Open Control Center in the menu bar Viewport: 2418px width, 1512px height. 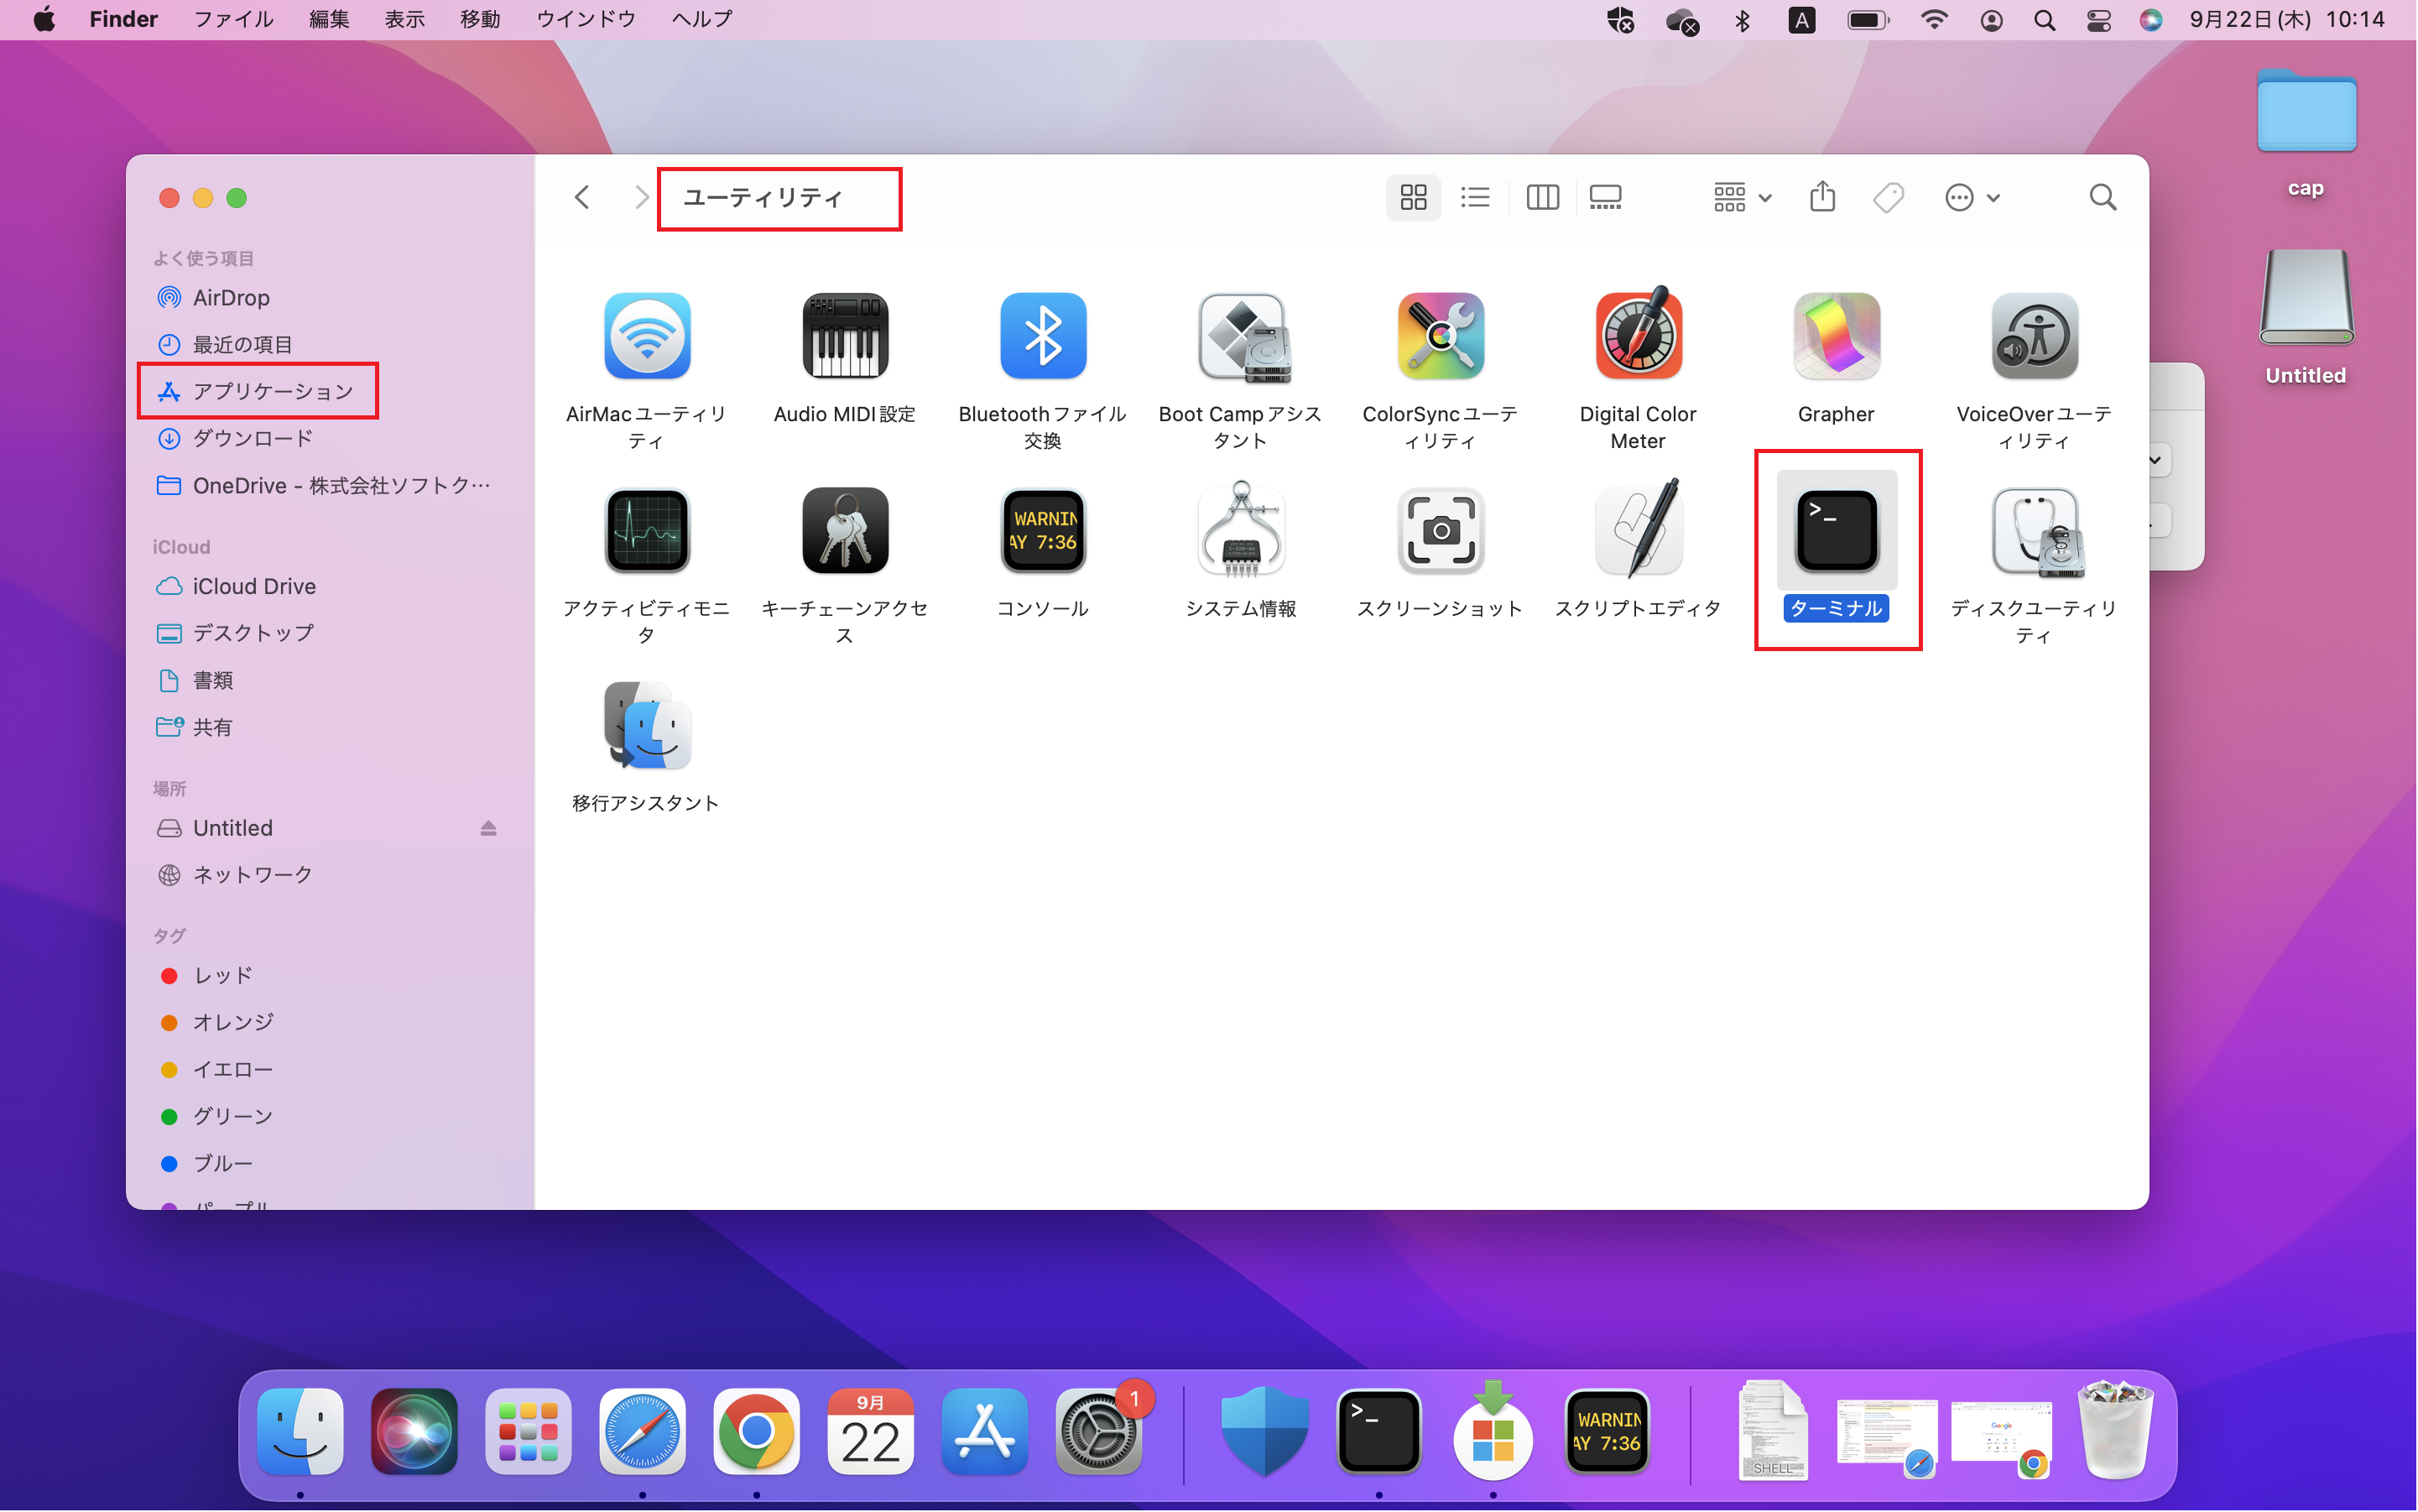2099,20
